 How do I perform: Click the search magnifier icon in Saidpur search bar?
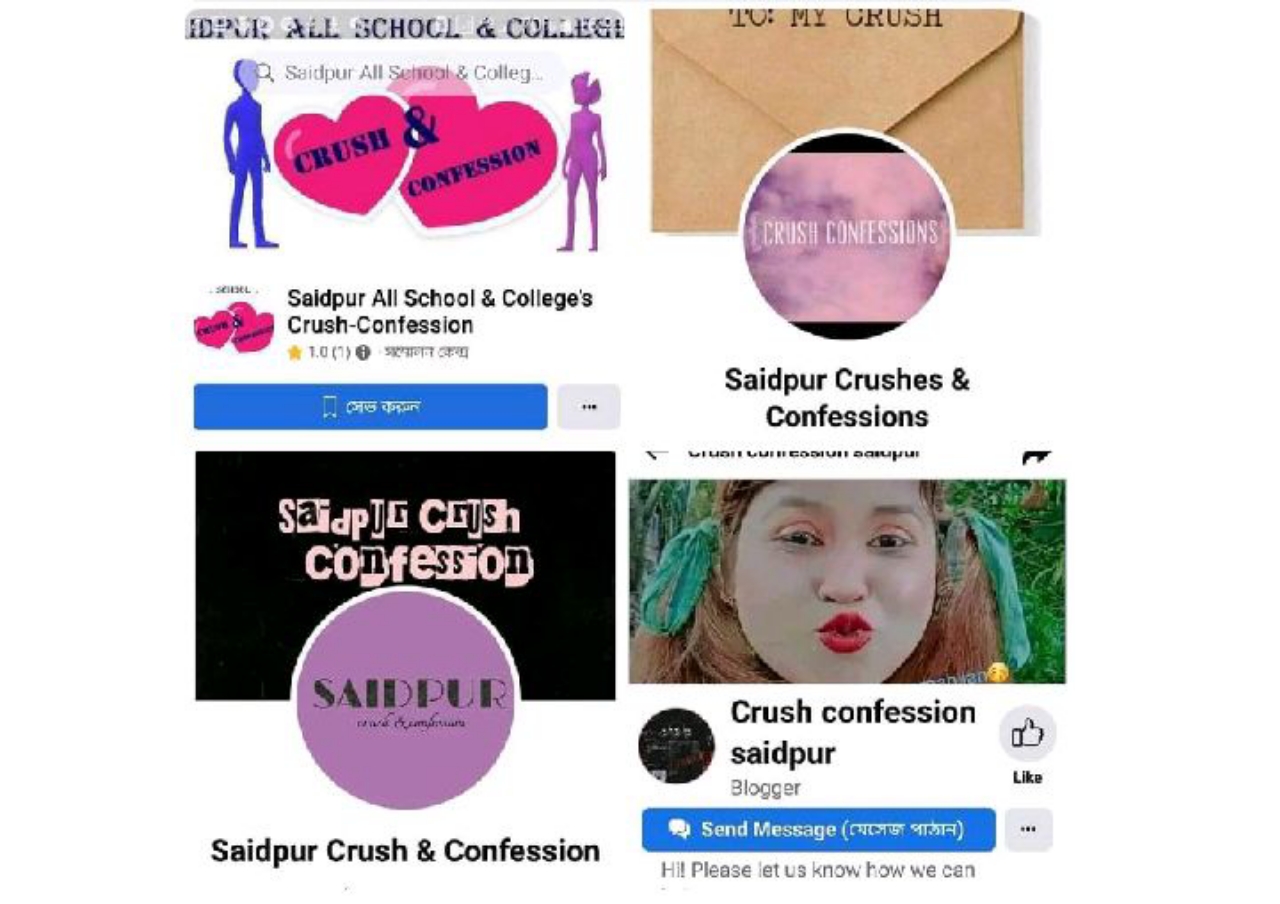(x=265, y=72)
